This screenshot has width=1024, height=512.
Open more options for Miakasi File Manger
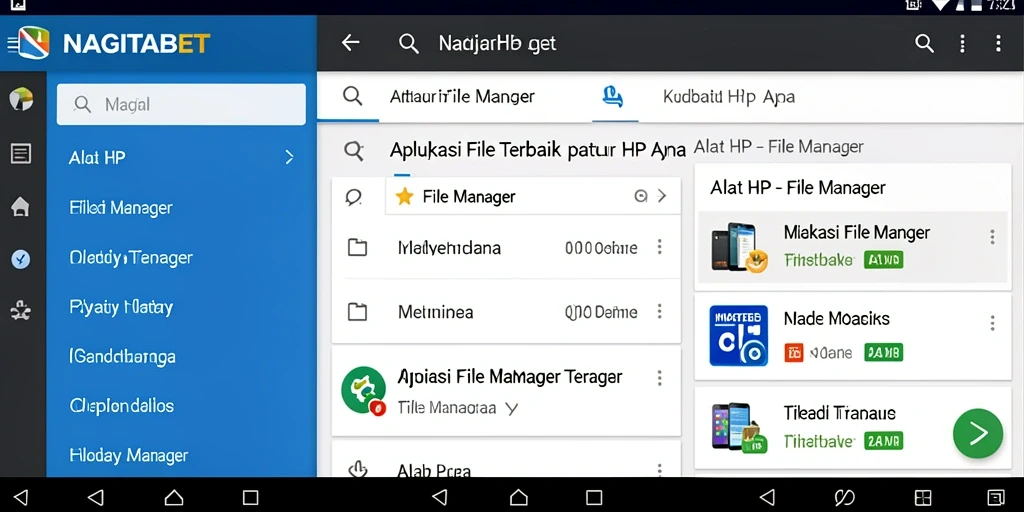click(992, 237)
